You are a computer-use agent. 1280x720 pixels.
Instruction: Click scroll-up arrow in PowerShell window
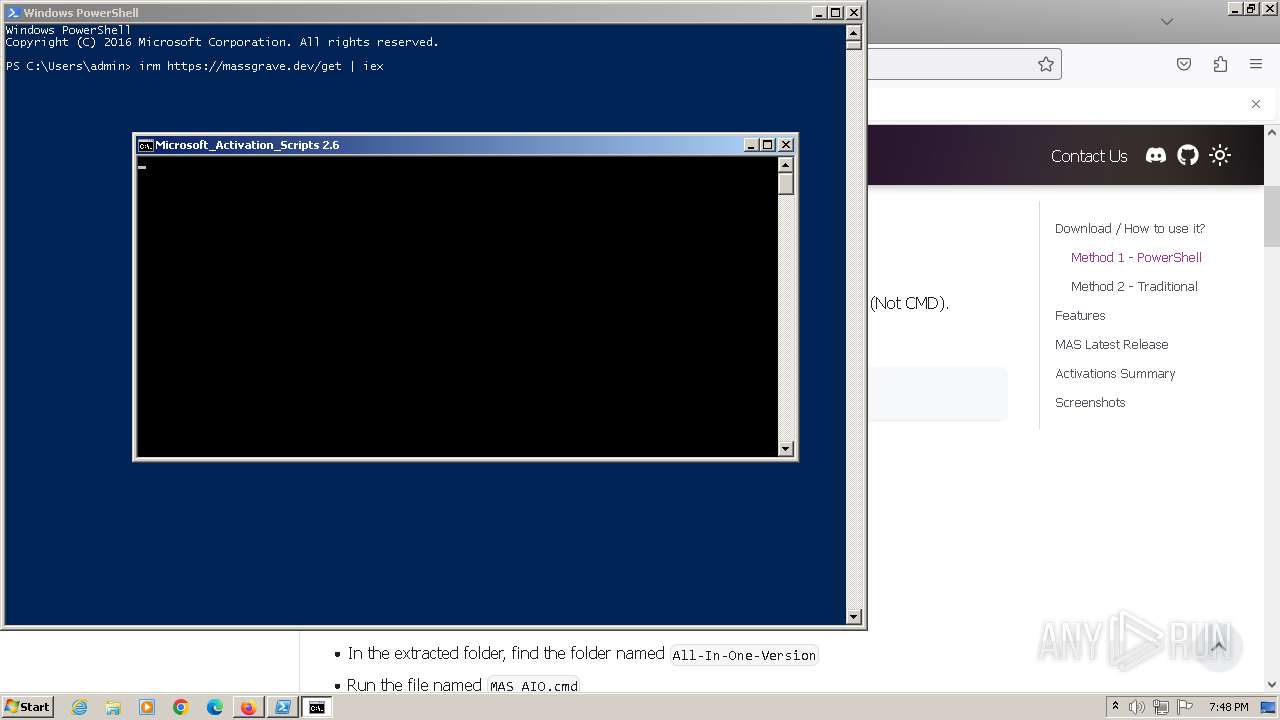pos(854,31)
